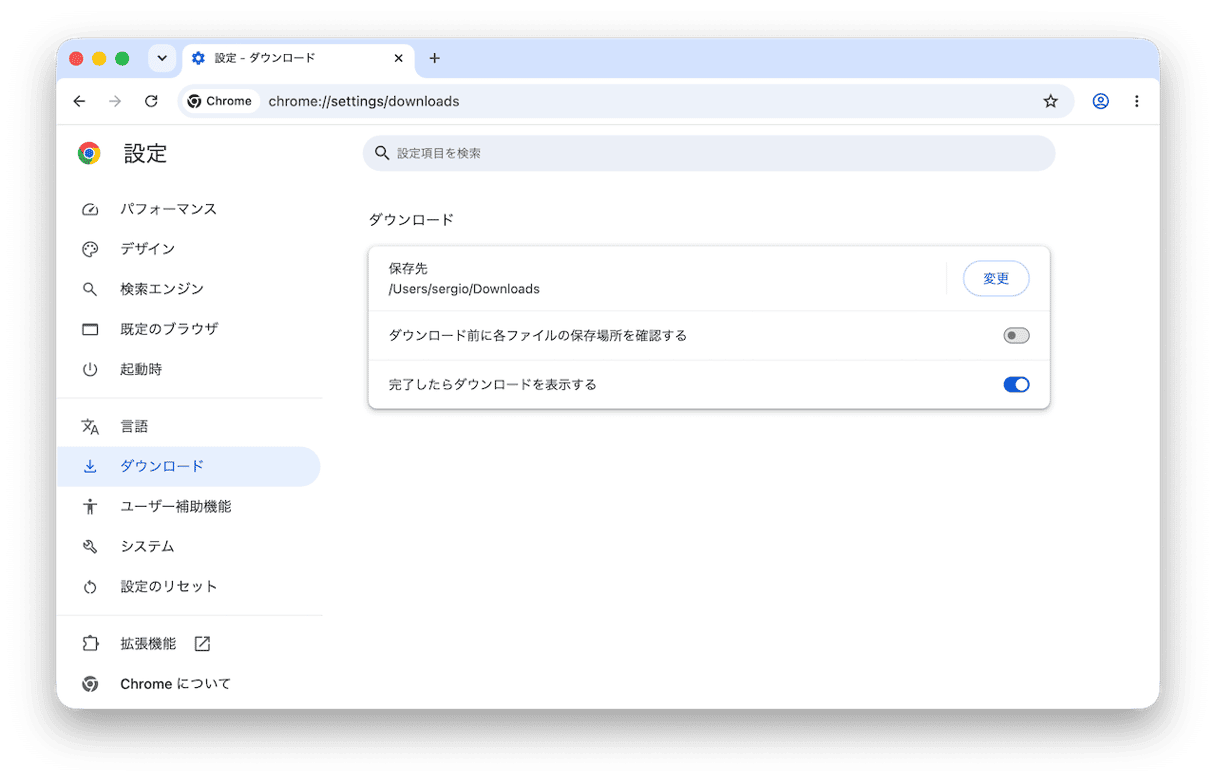Click the ダウンロード section heading
Viewport: 1216px width, 783px height.
pyautogui.click(x=411, y=219)
